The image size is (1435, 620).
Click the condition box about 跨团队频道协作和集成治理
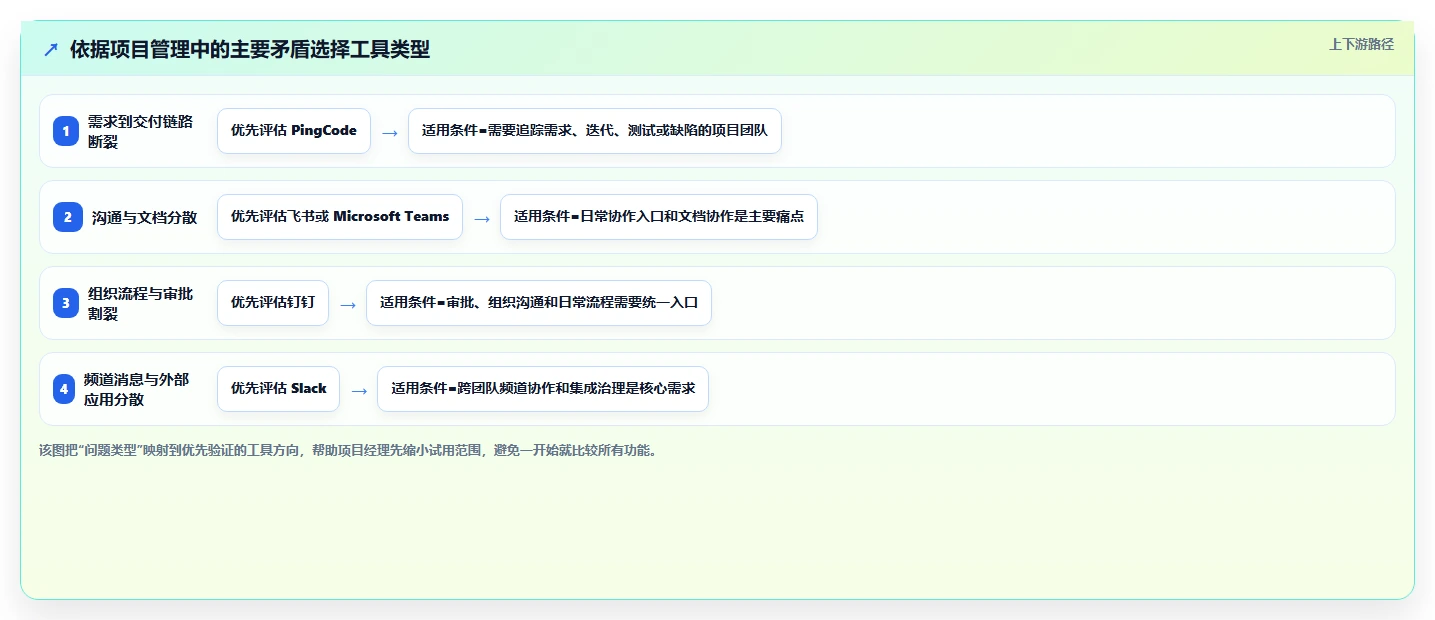(543, 389)
